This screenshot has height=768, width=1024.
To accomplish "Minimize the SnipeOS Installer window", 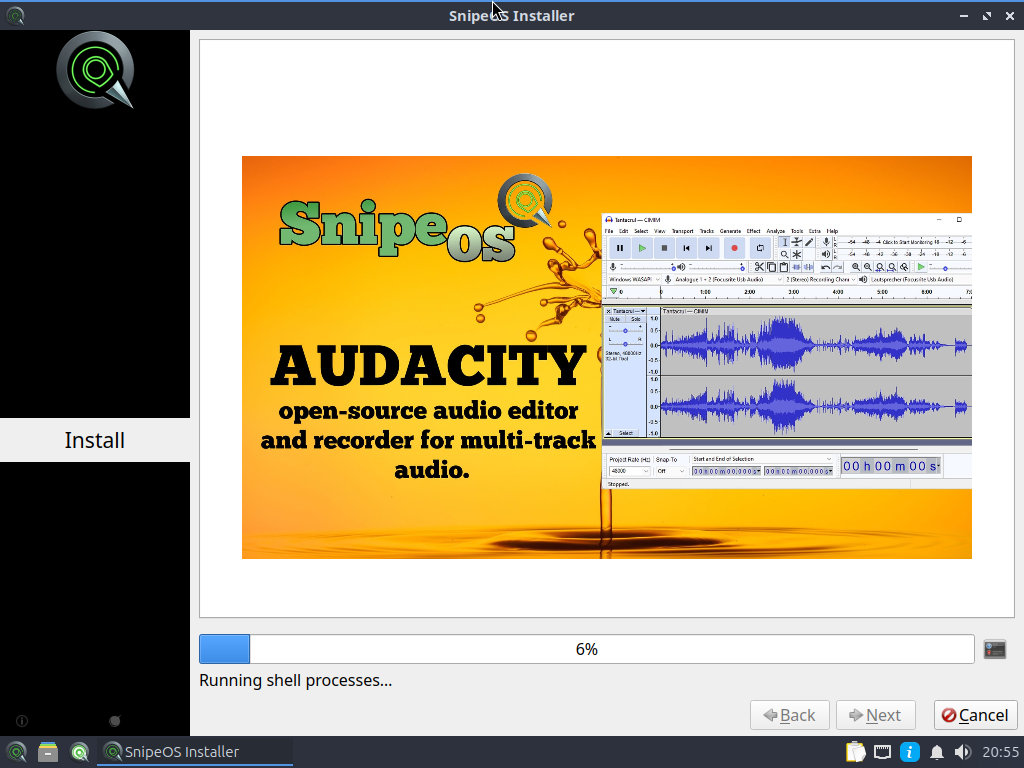I will click(964, 16).
